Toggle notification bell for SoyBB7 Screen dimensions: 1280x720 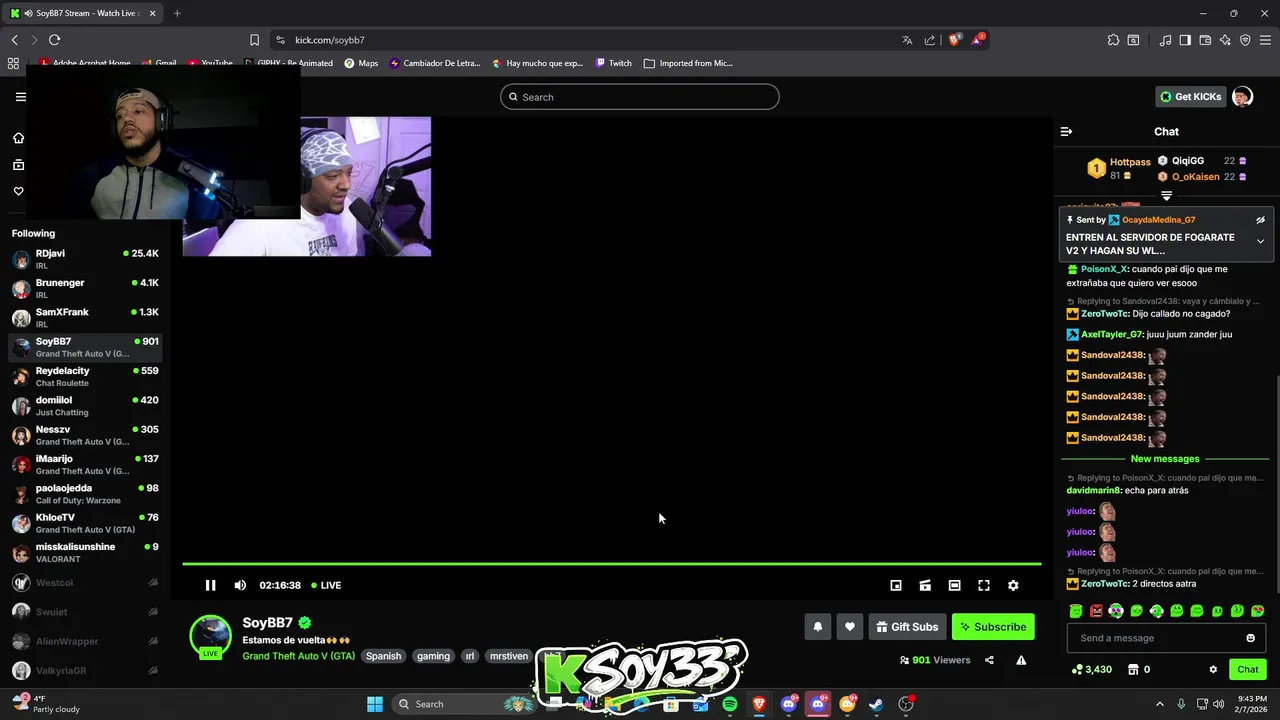pyautogui.click(x=817, y=627)
